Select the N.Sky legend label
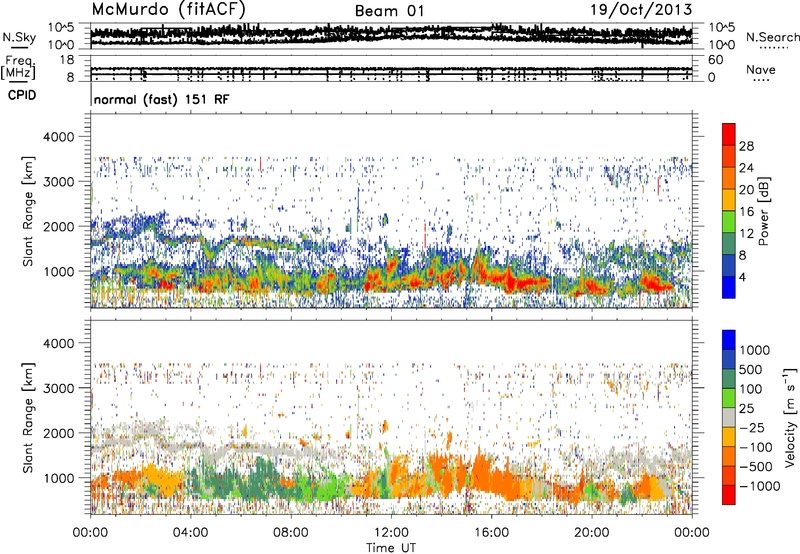The width and height of the screenshot is (800, 554). click(19, 37)
